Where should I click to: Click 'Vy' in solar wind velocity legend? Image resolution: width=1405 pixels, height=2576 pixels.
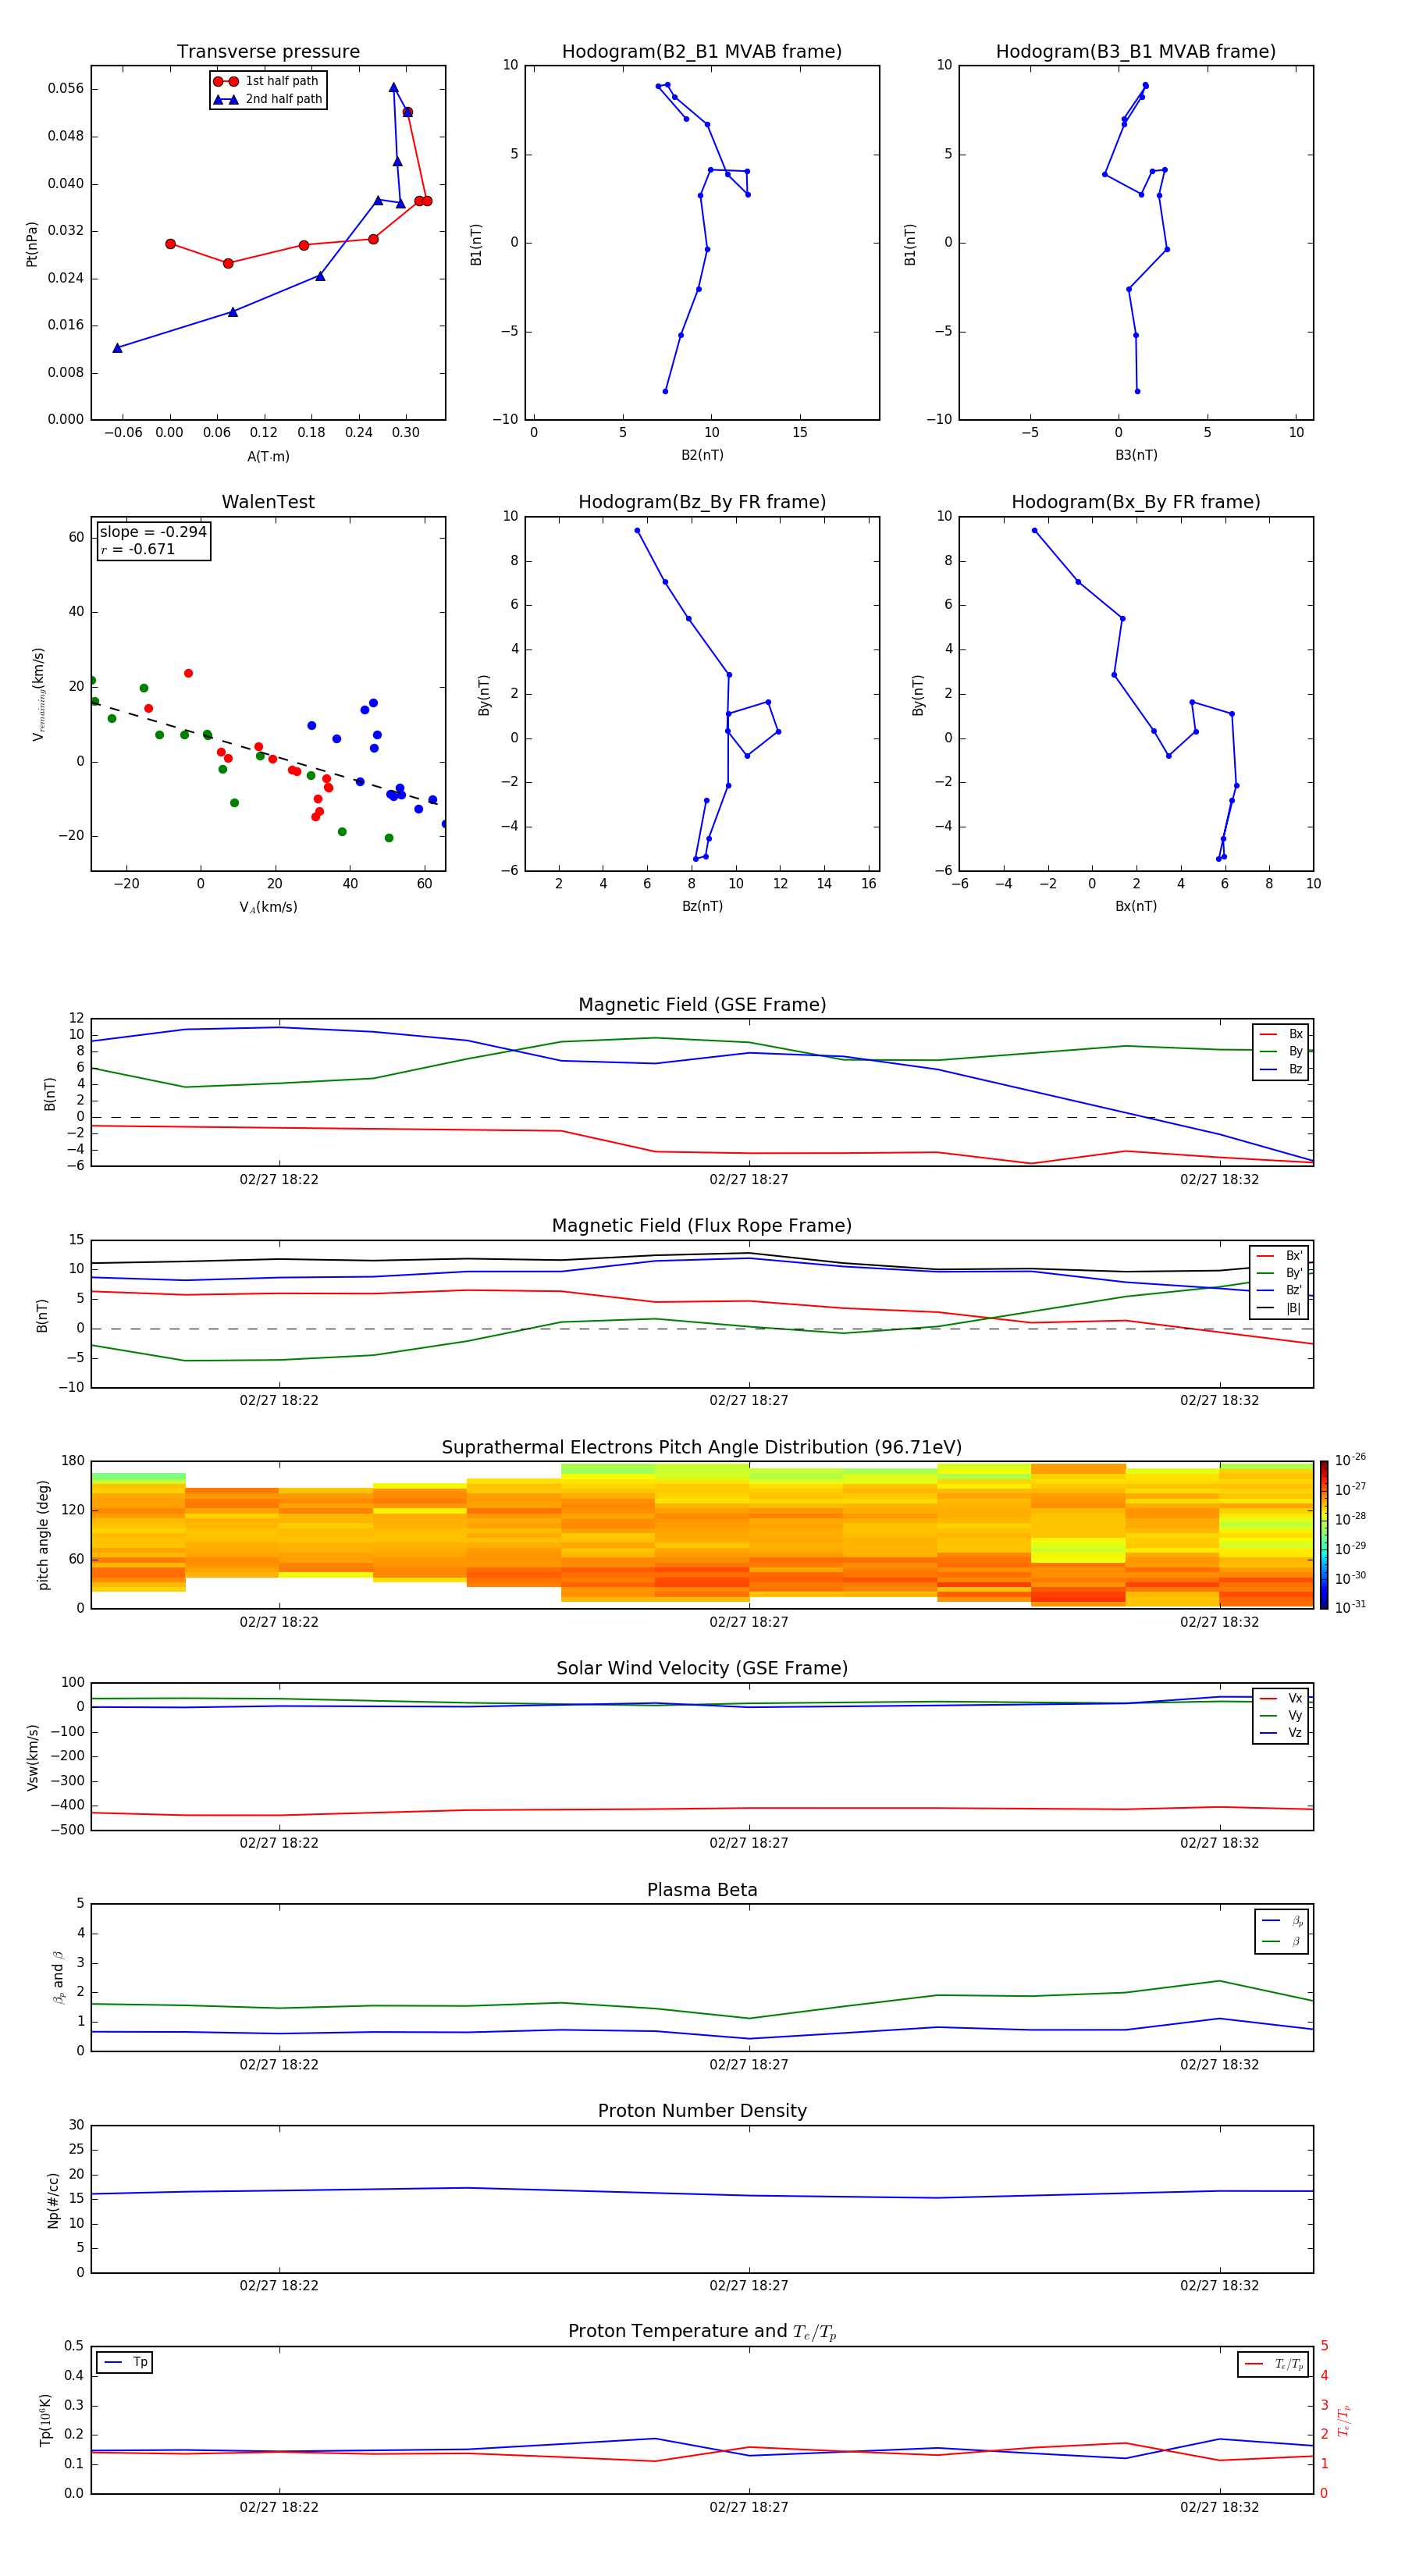[x=1282, y=1715]
